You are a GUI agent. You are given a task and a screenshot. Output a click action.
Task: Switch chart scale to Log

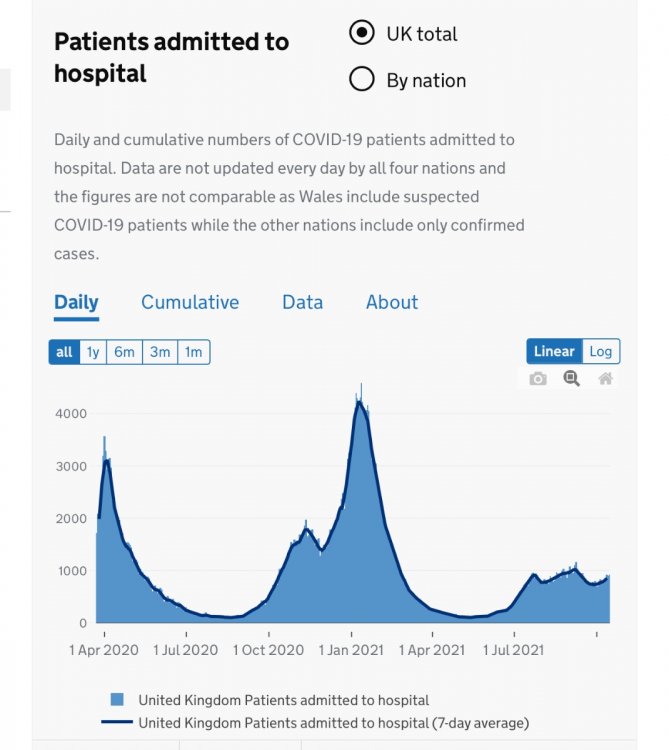coord(601,351)
